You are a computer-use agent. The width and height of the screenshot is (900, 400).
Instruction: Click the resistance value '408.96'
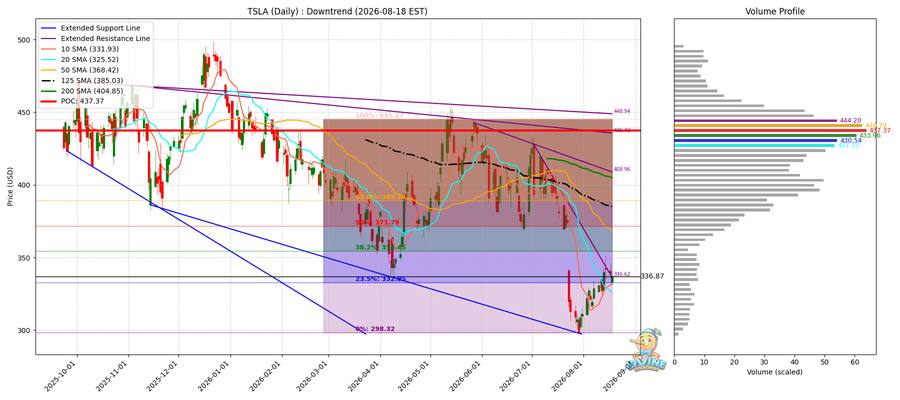point(622,170)
